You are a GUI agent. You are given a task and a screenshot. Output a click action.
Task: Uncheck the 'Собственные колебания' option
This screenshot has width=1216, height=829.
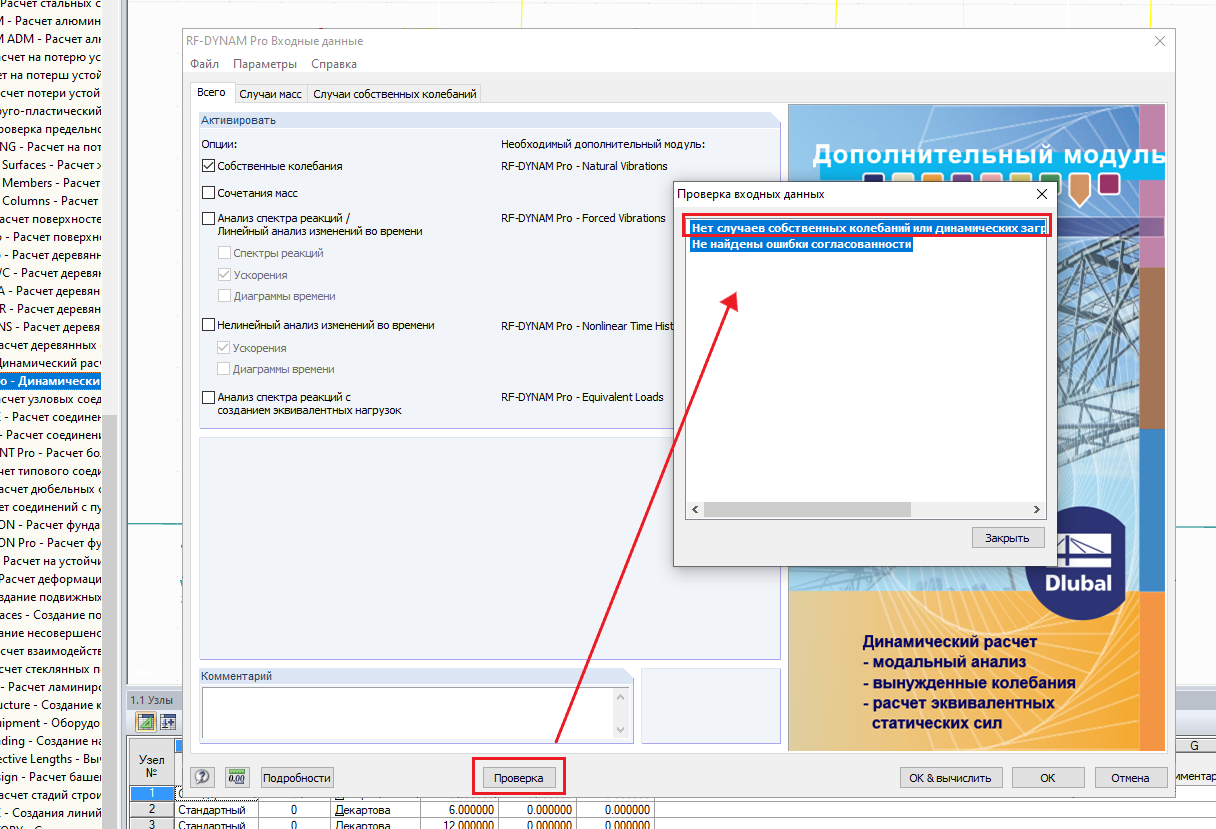208,166
